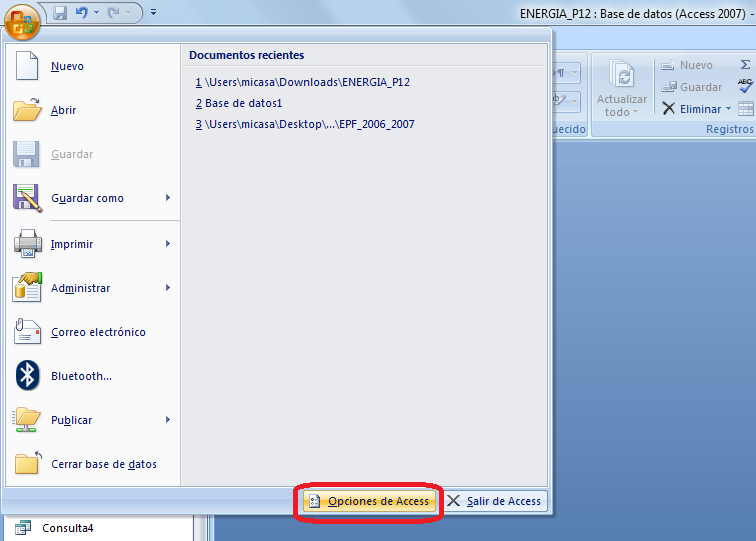This screenshot has height=541, width=756.
Task: Click the Actualizar todo ribbon icon
Action: (622, 73)
